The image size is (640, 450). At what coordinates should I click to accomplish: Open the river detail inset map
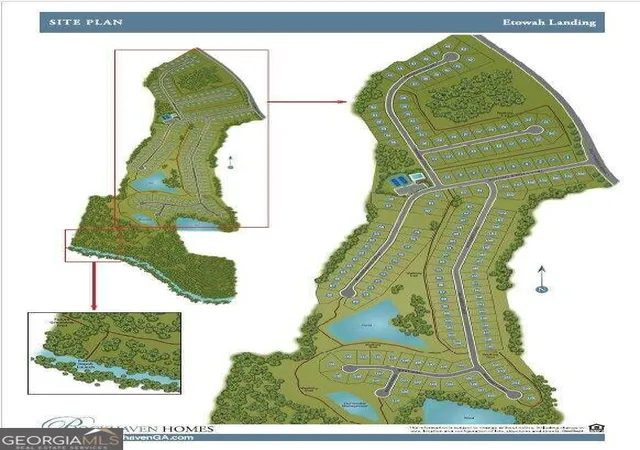click(104, 353)
